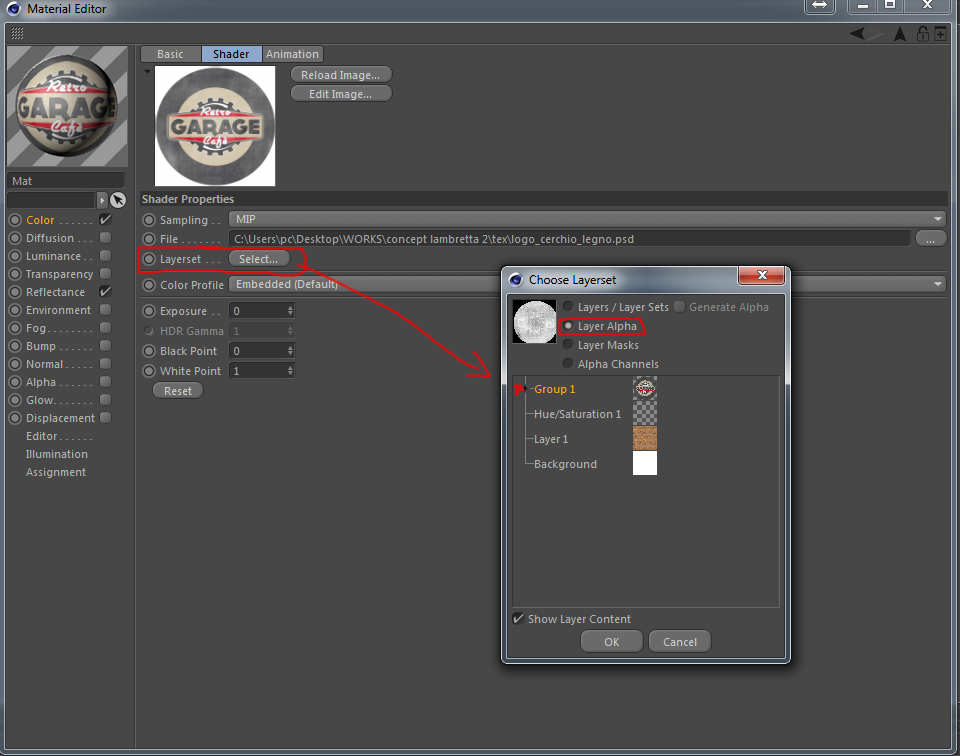Screen dimensions: 960x756
Task: Click the material name field Mat
Action: 66,181
